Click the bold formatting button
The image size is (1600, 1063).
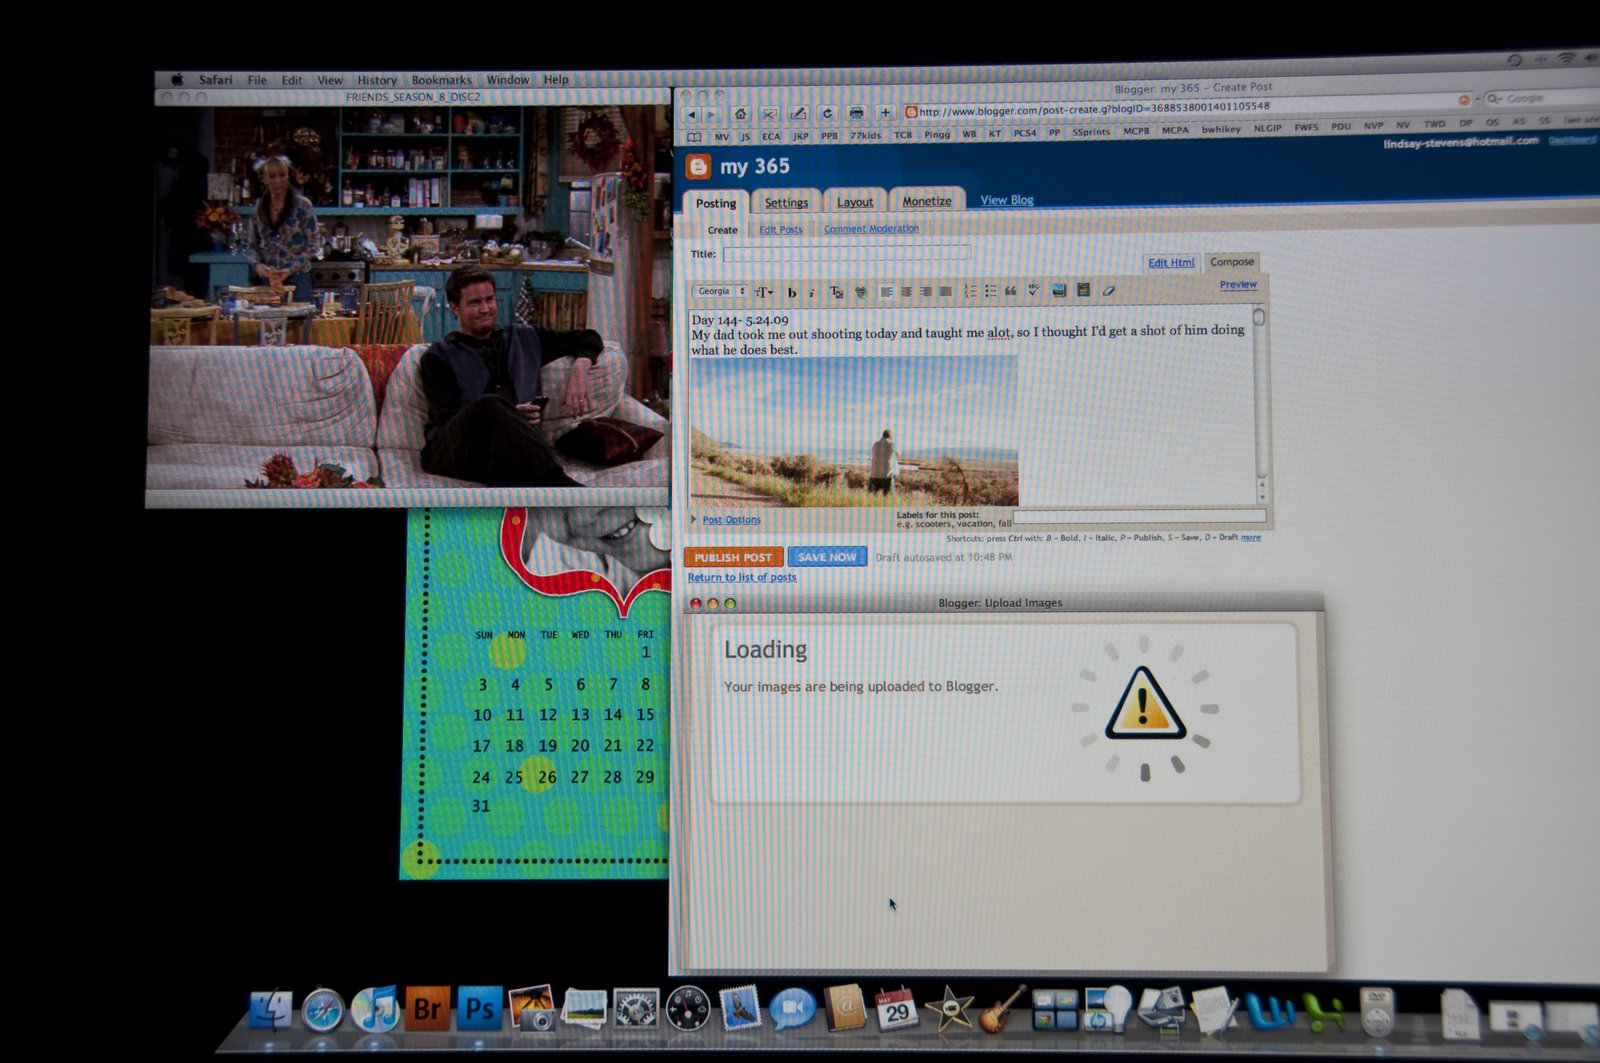tap(792, 292)
